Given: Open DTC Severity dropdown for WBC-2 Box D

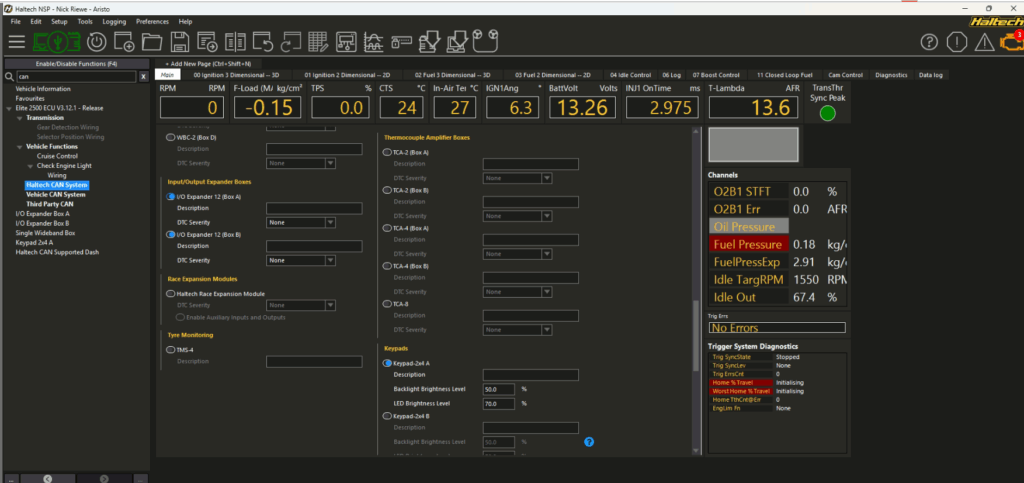Looking at the screenshot, I should click(301, 163).
